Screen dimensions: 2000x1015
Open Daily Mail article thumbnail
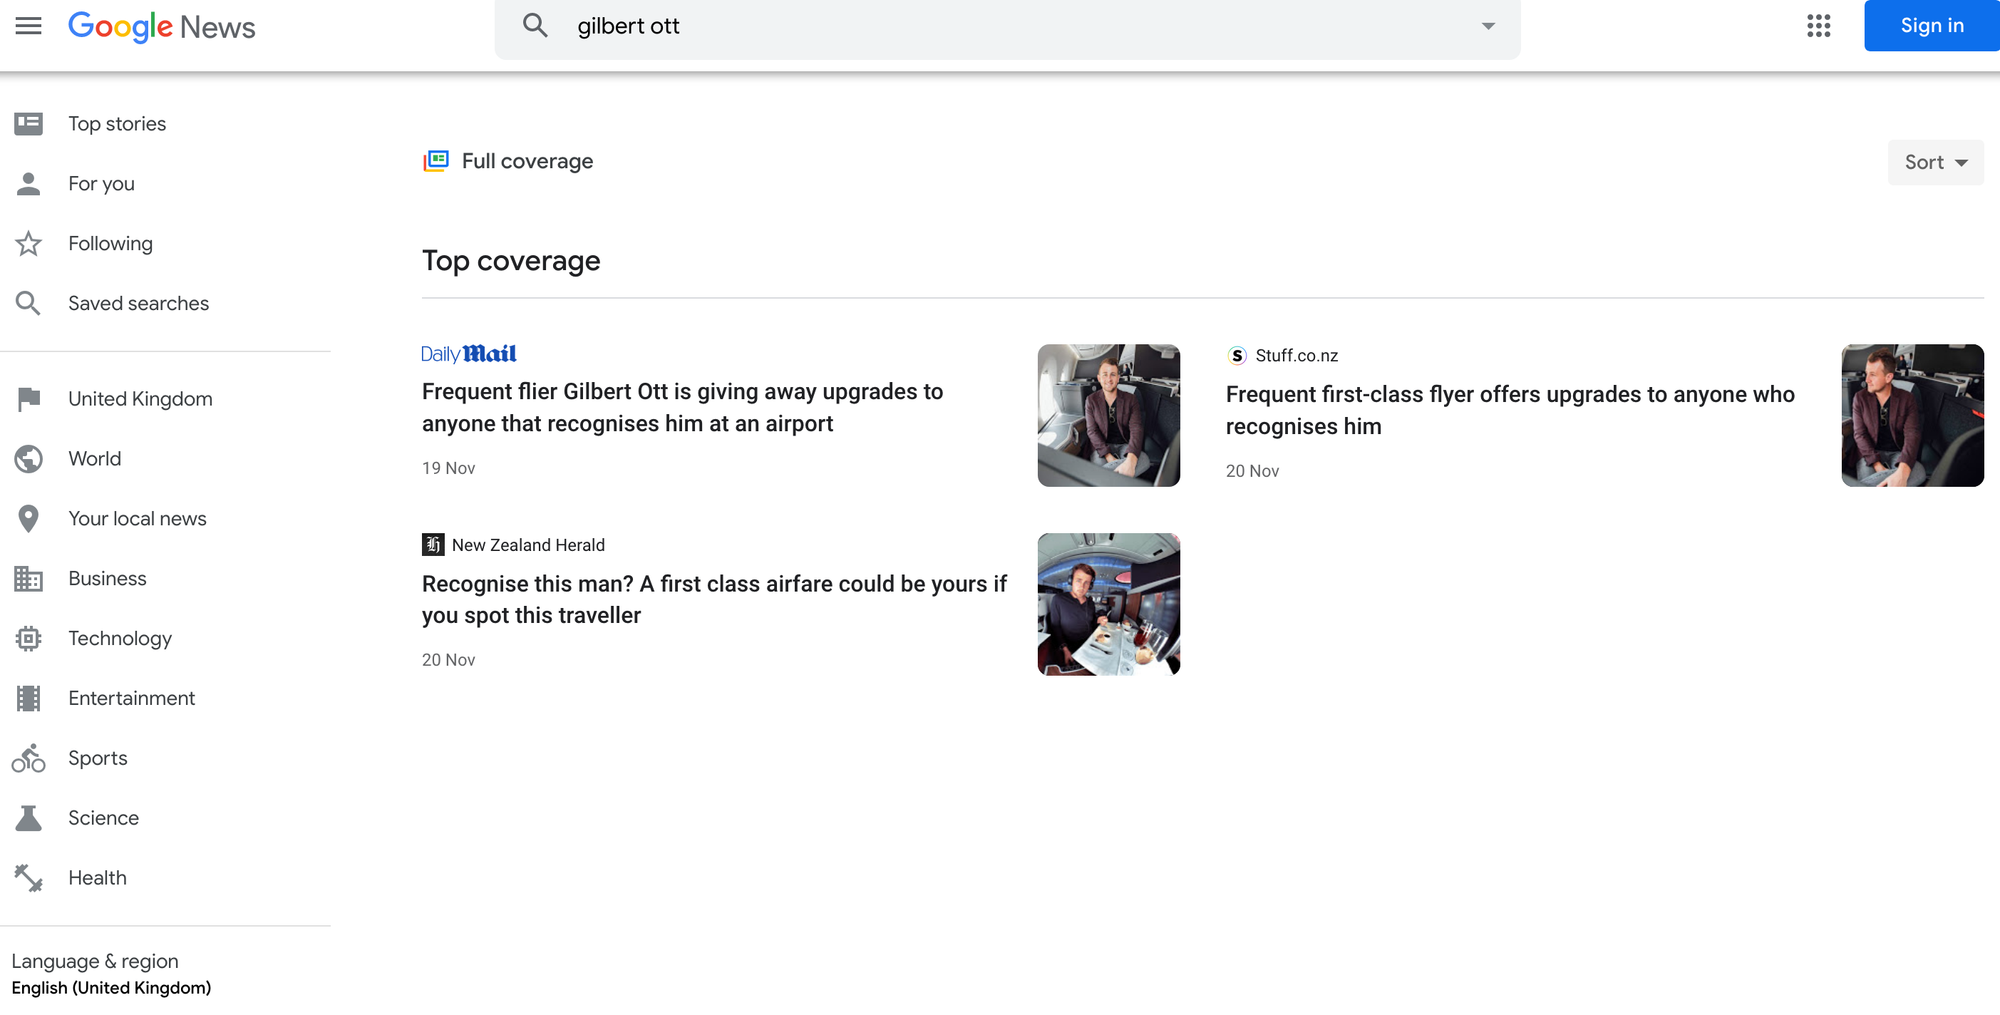[1108, 415]
